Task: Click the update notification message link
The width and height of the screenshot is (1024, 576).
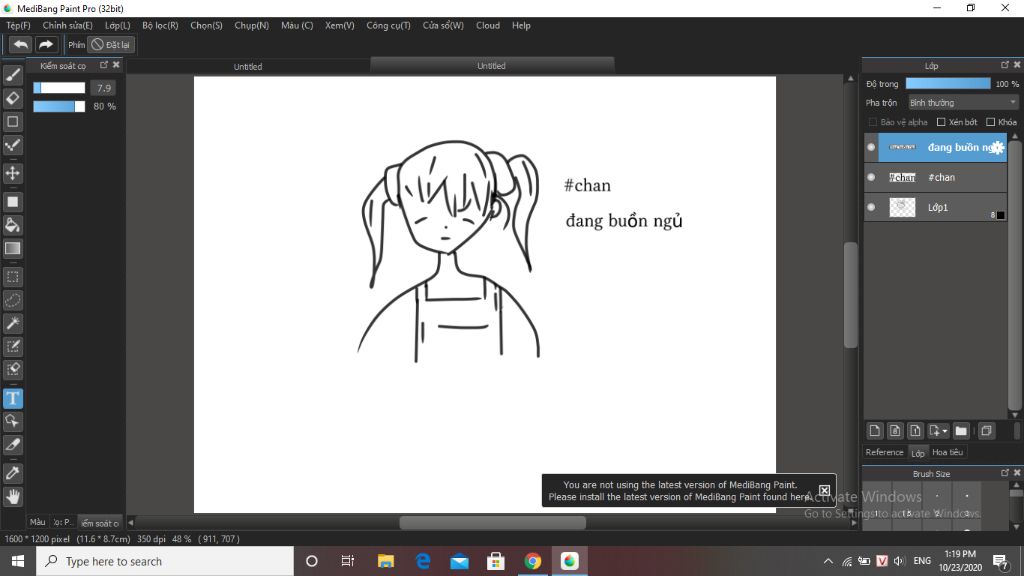Action: [680, 490]
